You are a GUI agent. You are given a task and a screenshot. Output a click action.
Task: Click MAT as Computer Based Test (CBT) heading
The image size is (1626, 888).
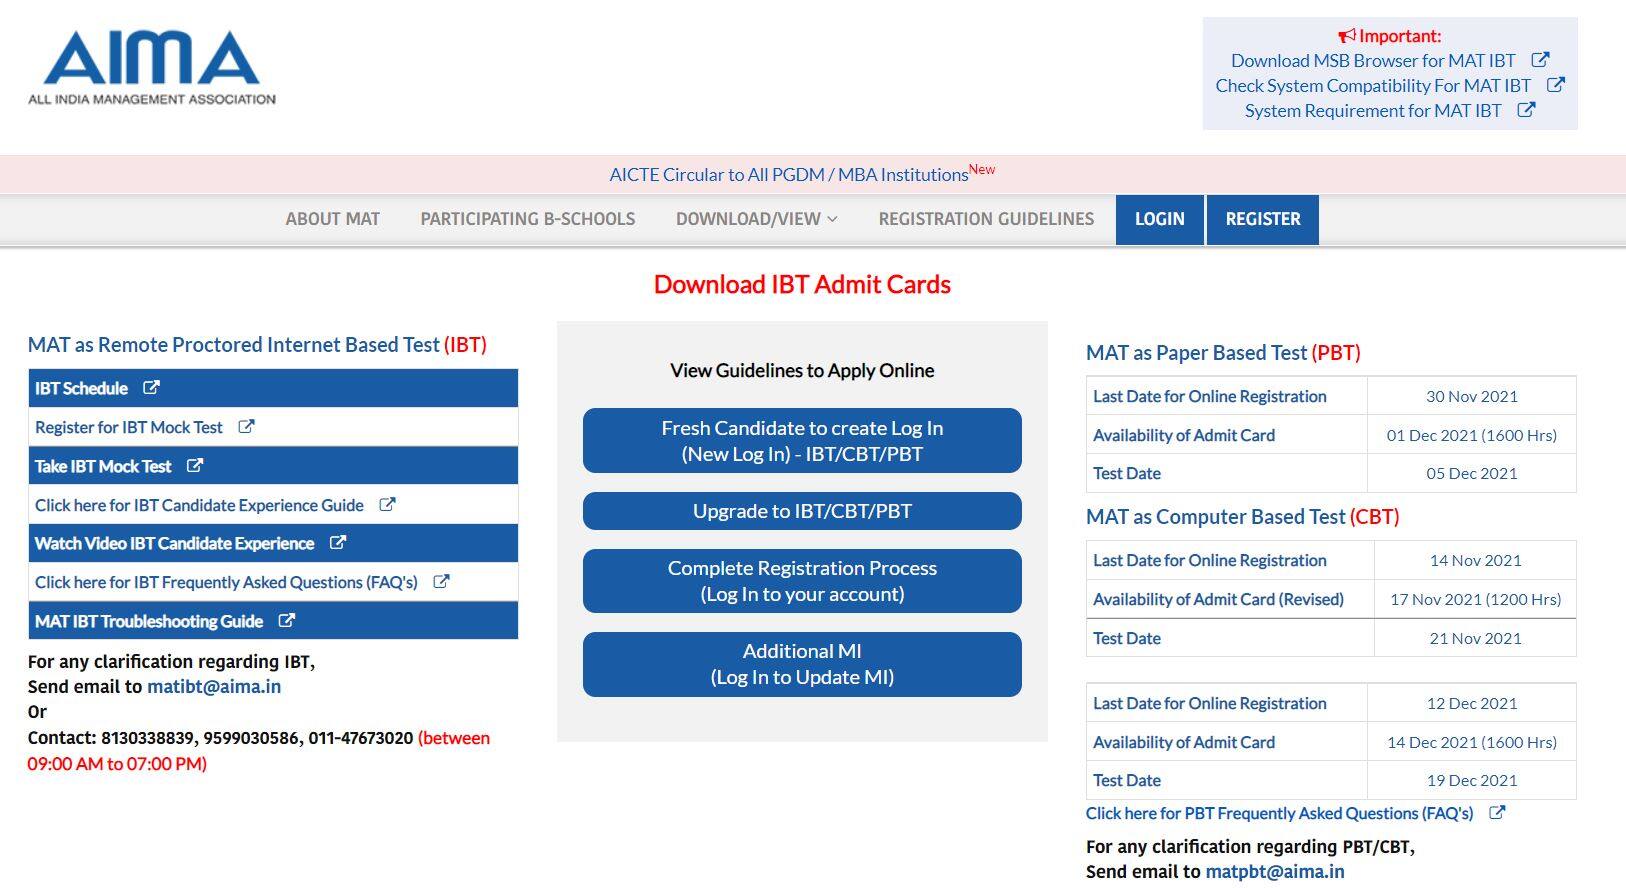pyautogui.click(x=1243, y=516)
